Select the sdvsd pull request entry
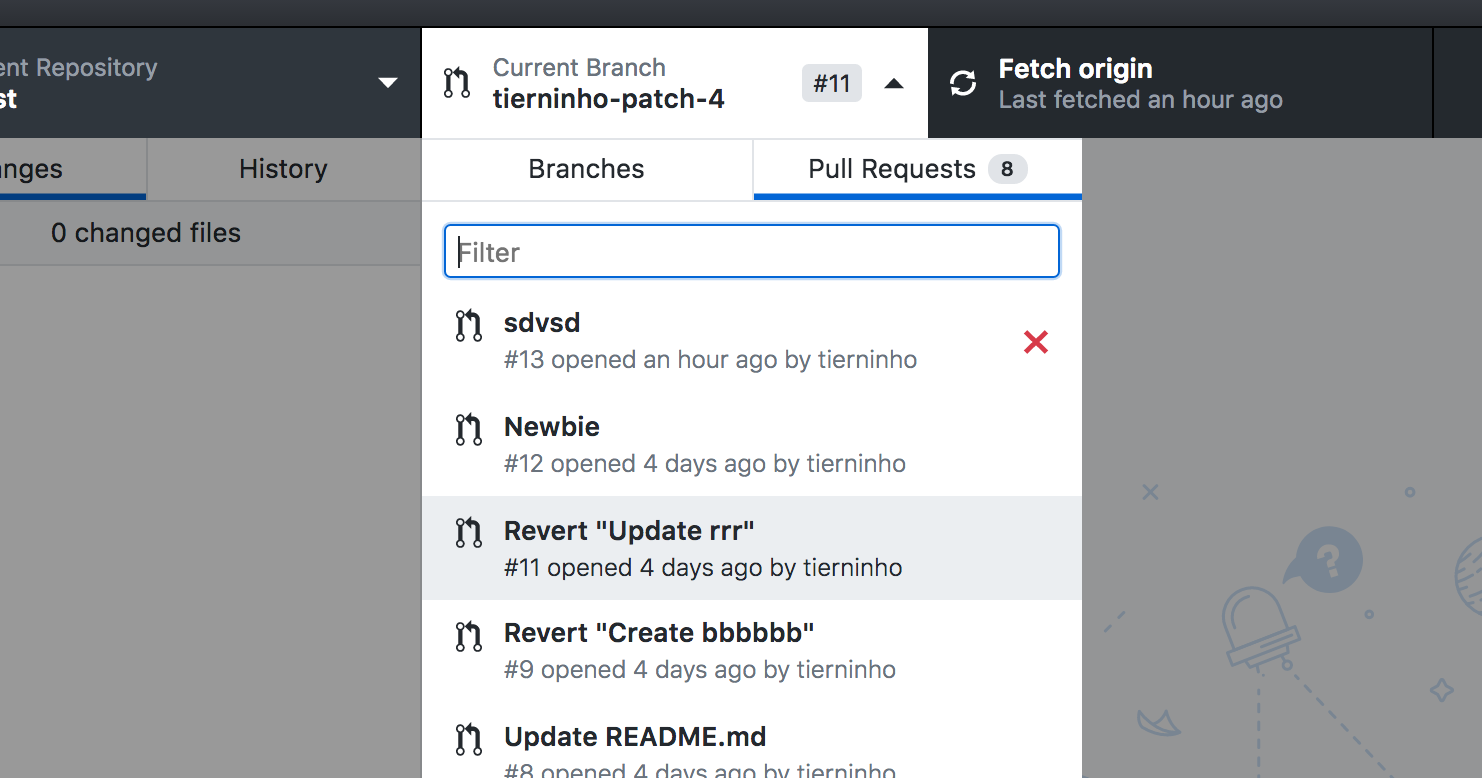 700,340
